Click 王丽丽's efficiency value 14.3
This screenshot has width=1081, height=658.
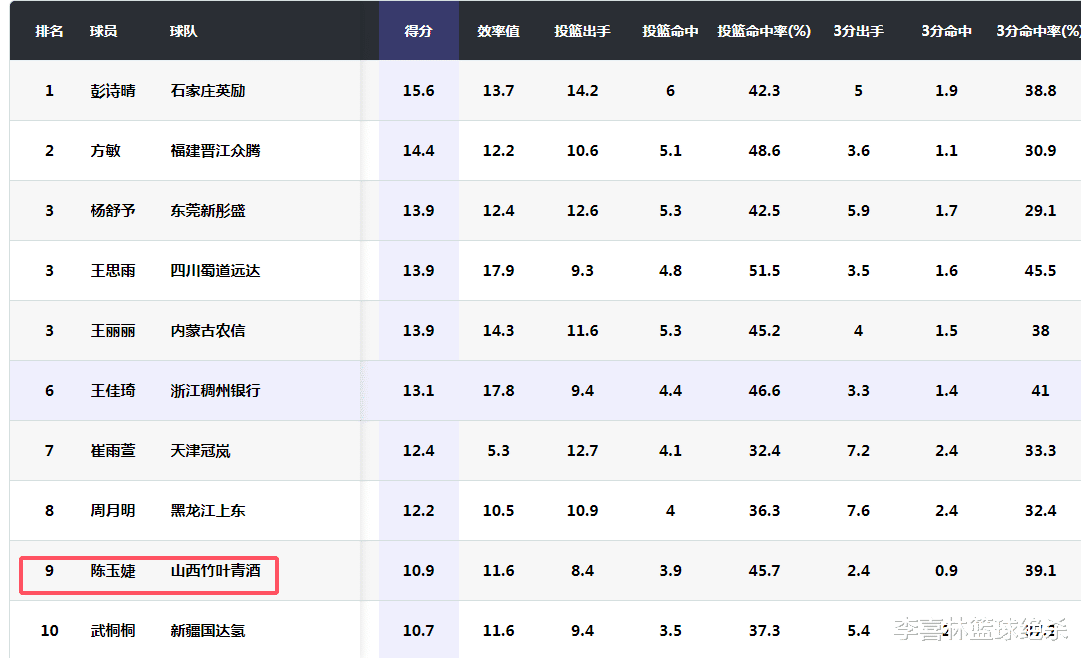(x=498, y=331)
